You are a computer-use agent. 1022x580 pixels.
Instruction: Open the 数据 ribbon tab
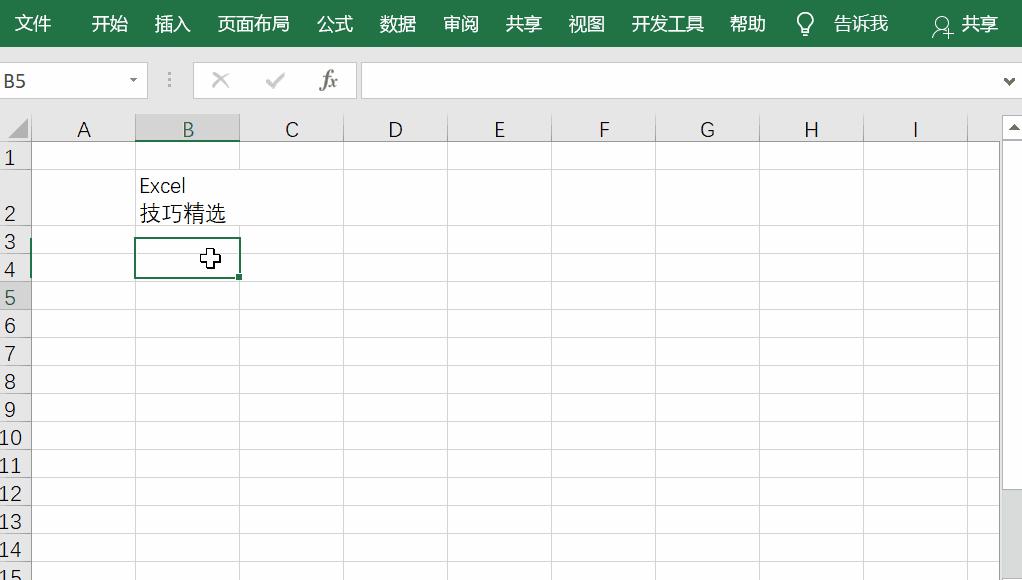click(x=397, y=23)
